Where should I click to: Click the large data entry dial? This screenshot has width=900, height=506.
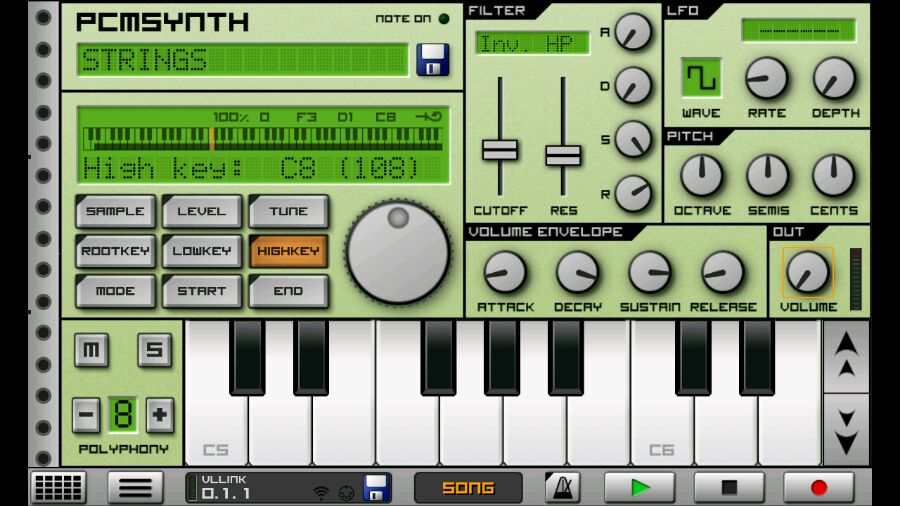click(398, 252)
